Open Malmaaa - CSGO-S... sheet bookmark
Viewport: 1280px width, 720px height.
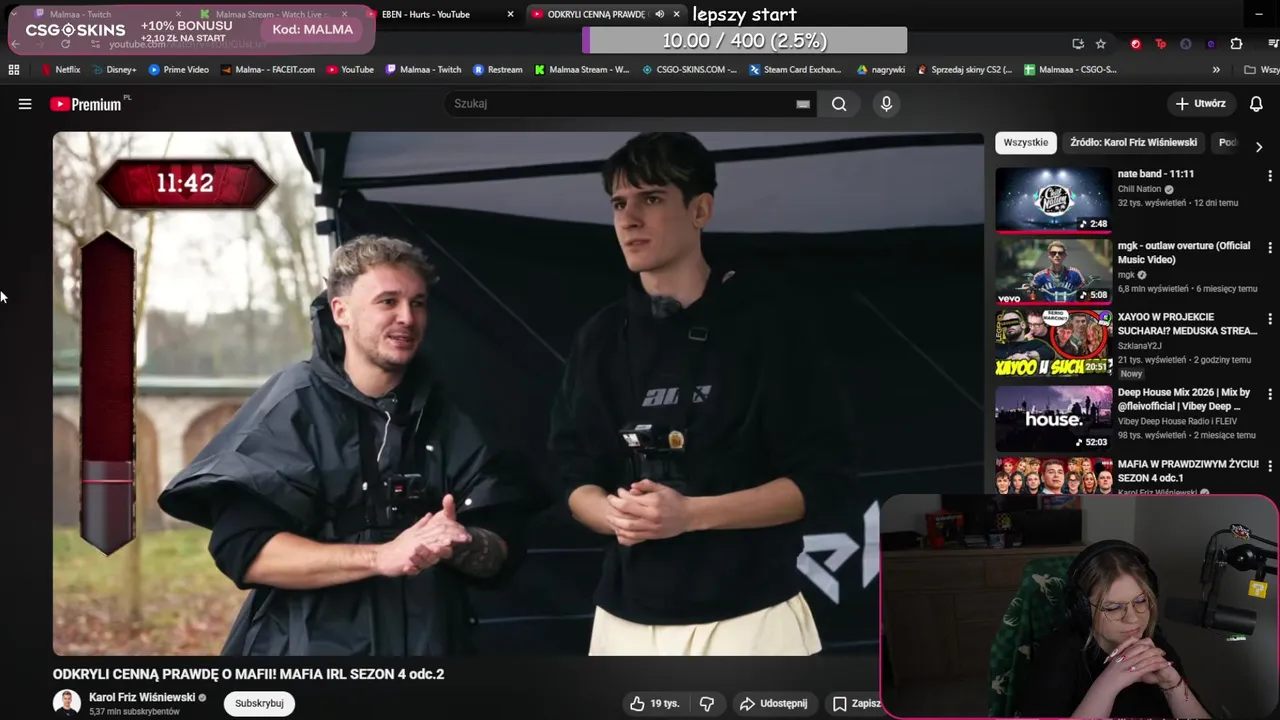point(1071,70)
